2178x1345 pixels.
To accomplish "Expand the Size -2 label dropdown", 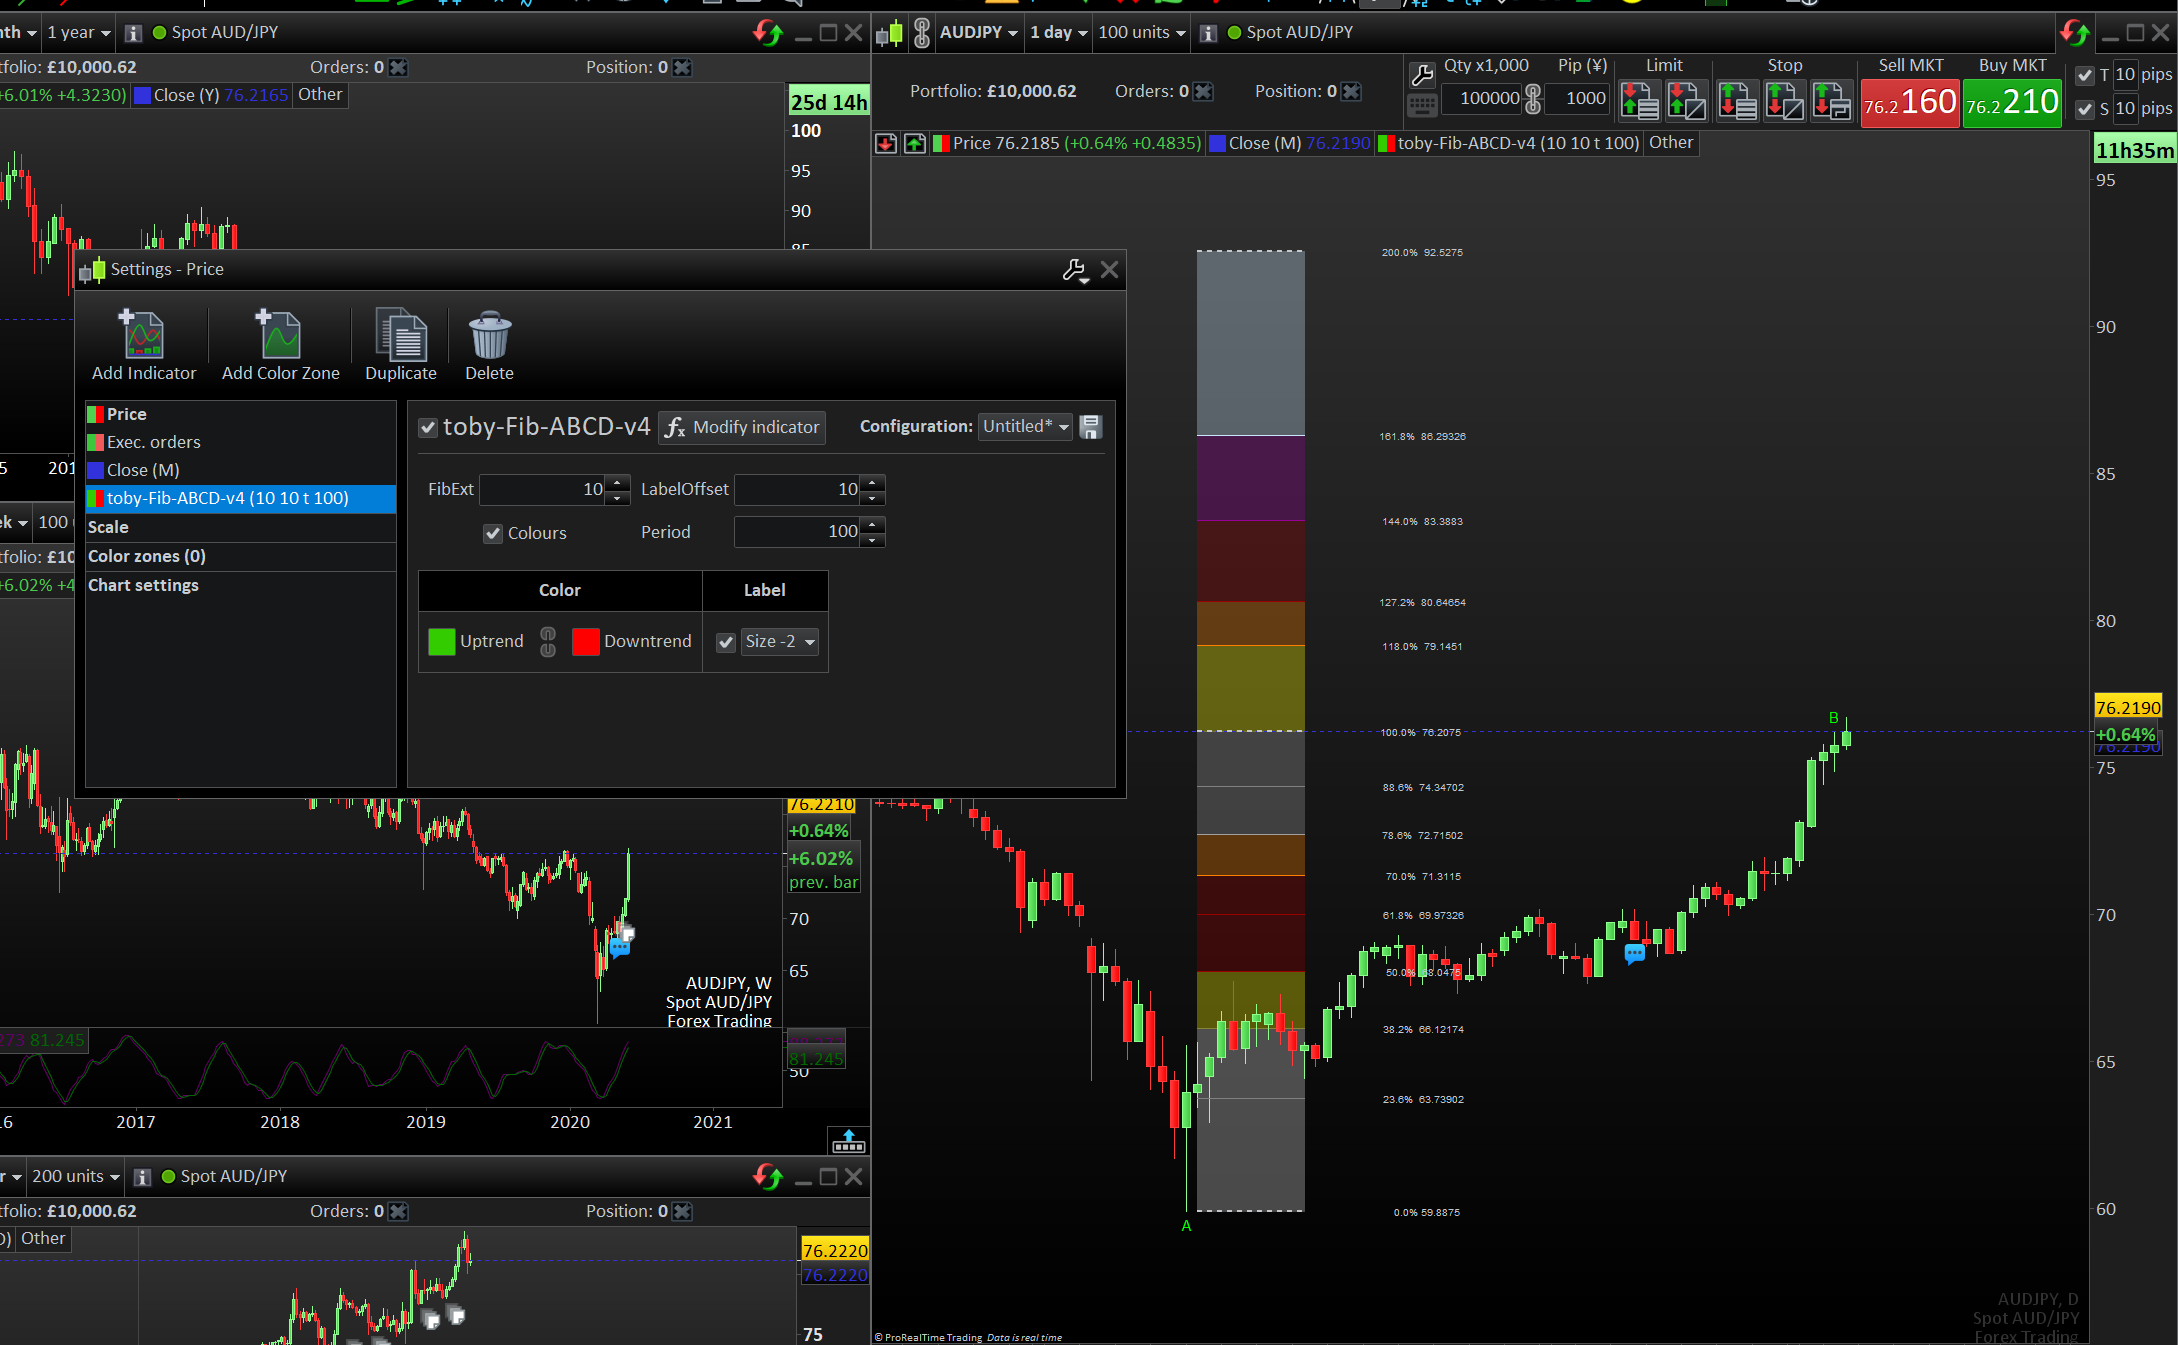I will (x=780, y=642).
